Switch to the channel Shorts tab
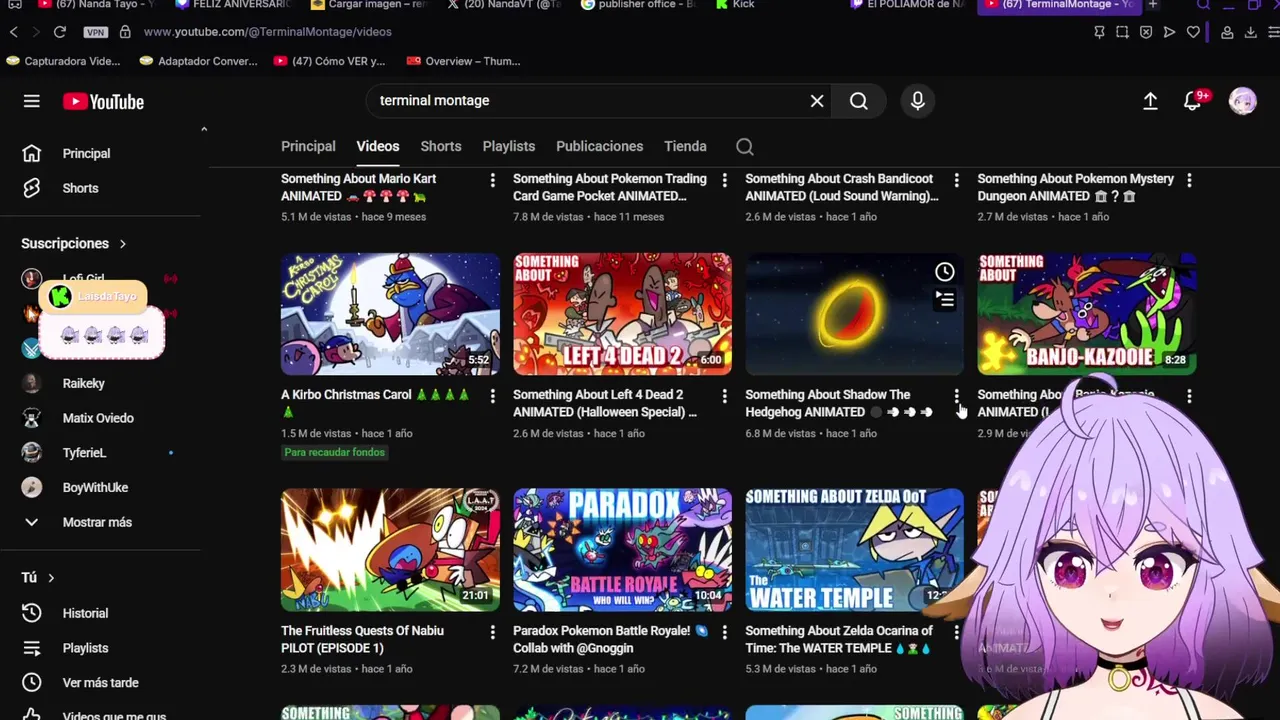Viewport: 1280px width, 720px height. pyautogui.click(x=441, y=146)
